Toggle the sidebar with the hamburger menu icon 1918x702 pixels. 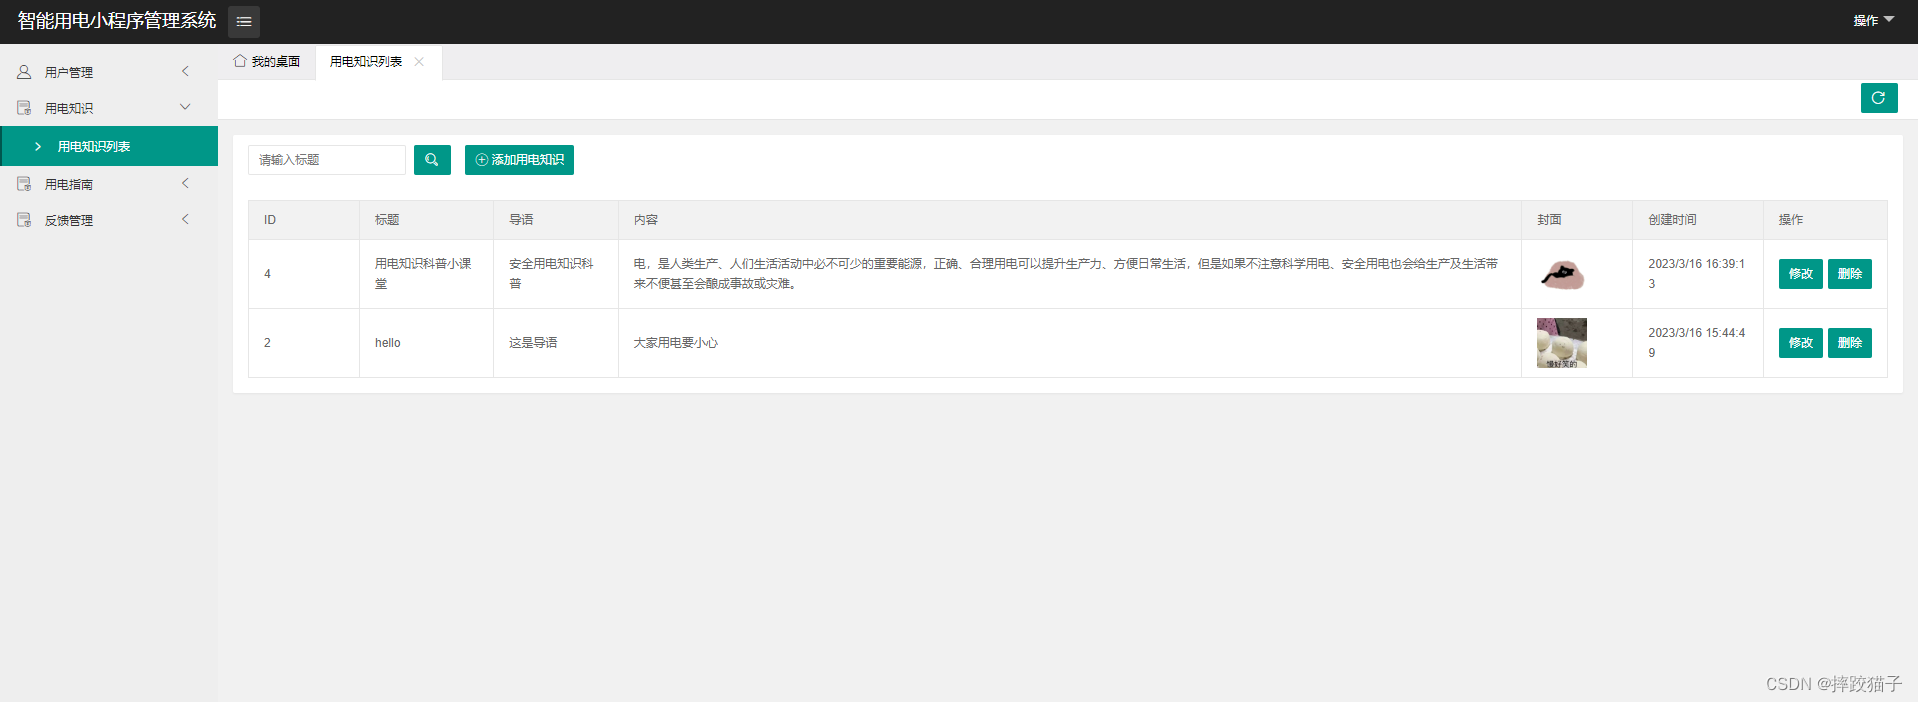tap(244, 21)
